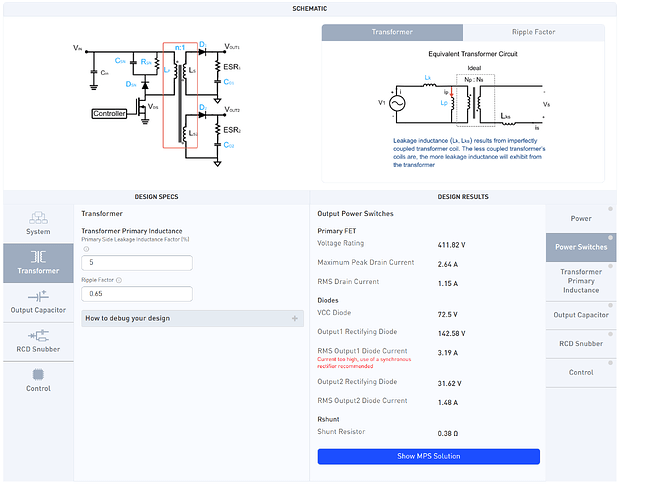Click the VCC Diode value 72.5 V
Screen dimensions: 671x500
[448, 315]
